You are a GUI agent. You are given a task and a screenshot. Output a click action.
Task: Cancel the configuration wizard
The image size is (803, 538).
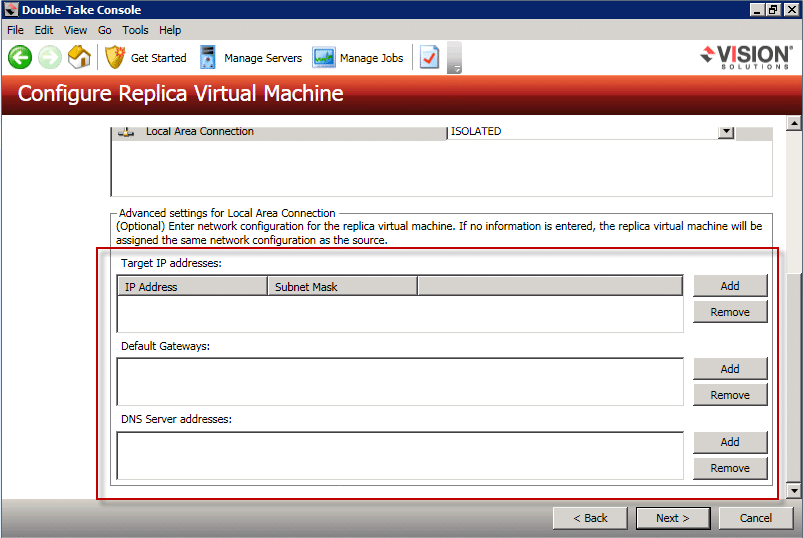coord(756,518)
